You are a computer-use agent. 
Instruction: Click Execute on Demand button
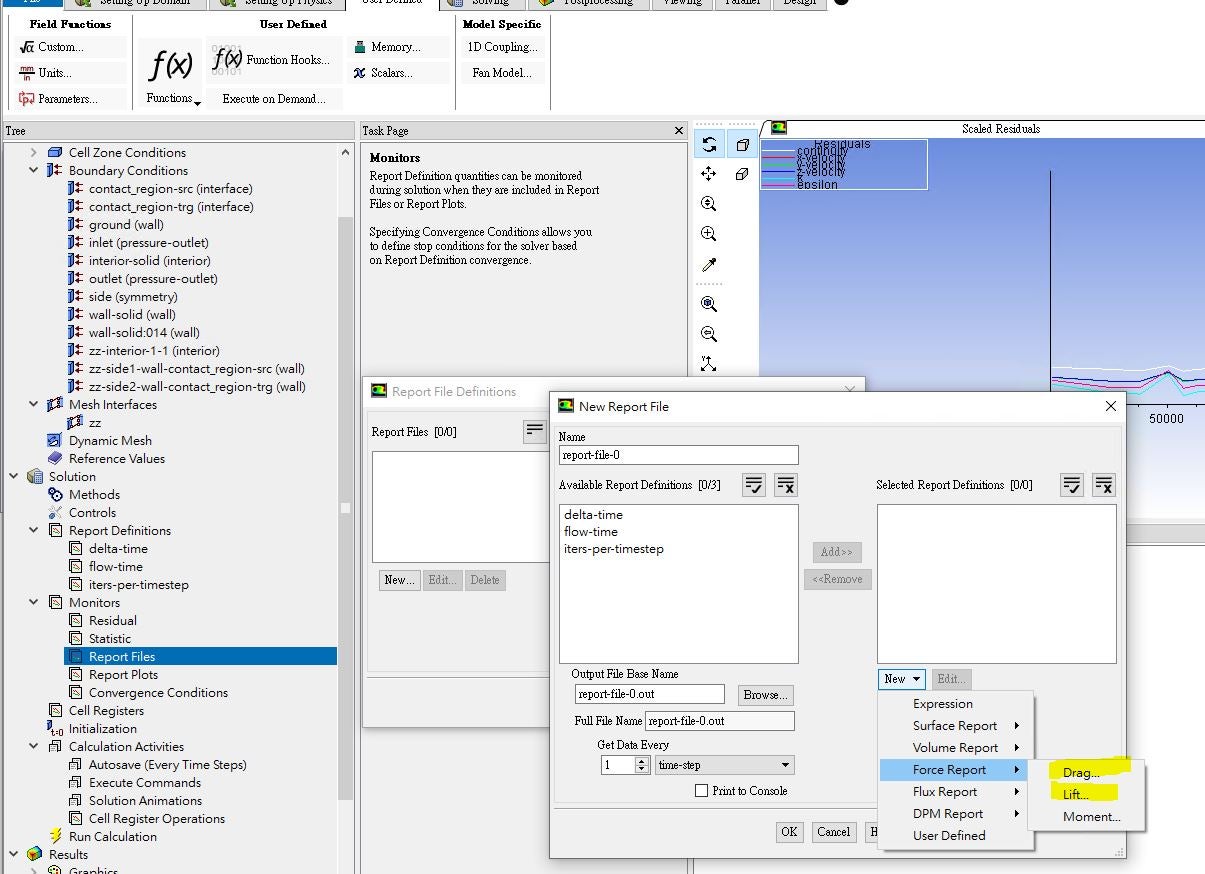tap(273, 99)
